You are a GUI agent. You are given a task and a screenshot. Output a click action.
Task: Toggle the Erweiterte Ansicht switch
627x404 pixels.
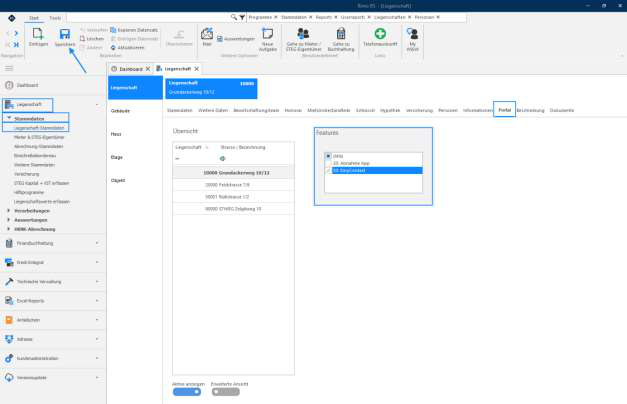226,392
